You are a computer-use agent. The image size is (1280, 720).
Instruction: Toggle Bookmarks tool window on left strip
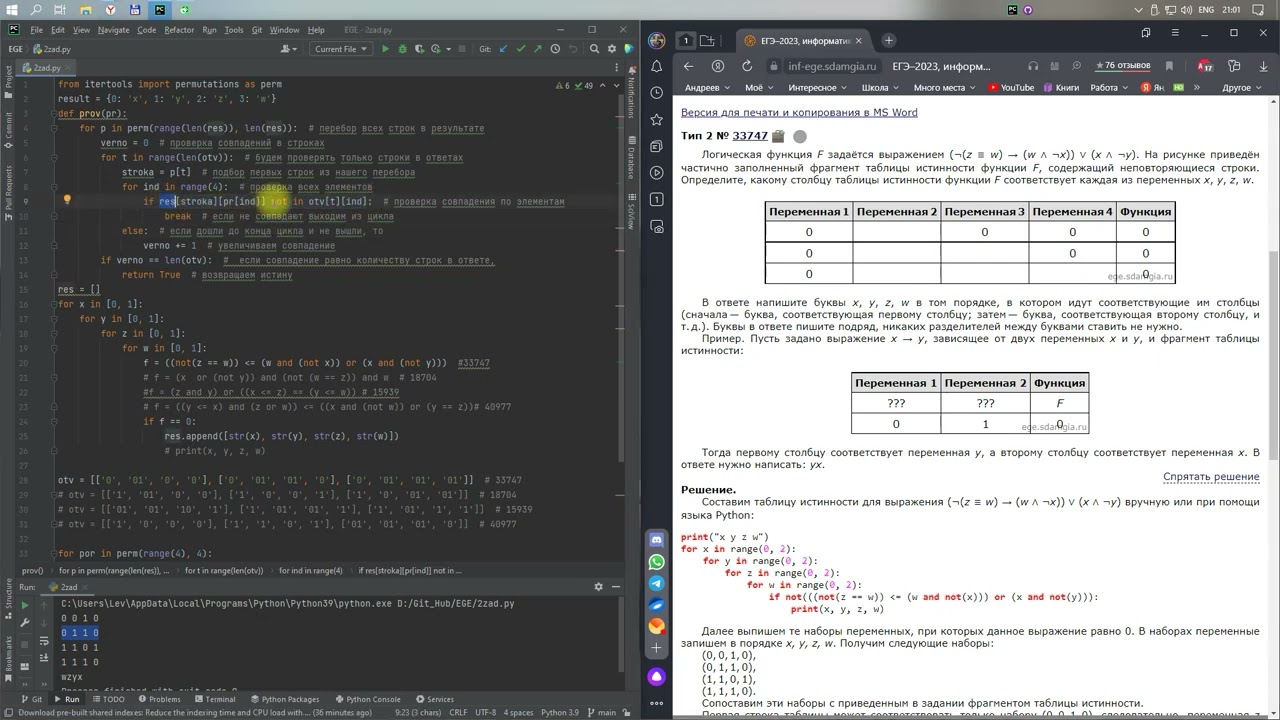coord(9,661)
